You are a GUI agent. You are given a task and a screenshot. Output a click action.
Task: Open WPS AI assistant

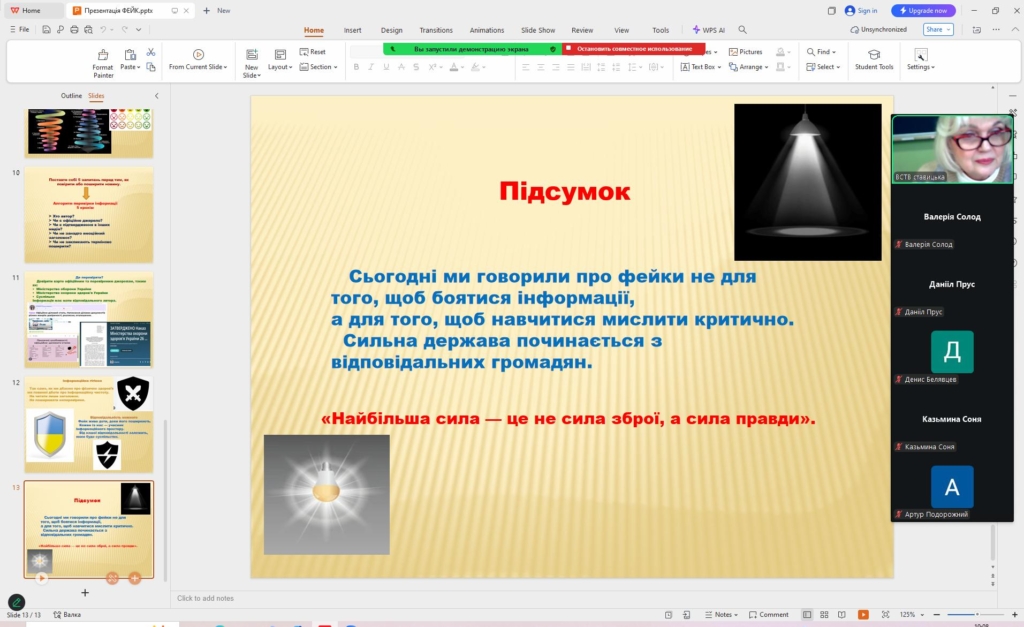click(x=709, y=30)
